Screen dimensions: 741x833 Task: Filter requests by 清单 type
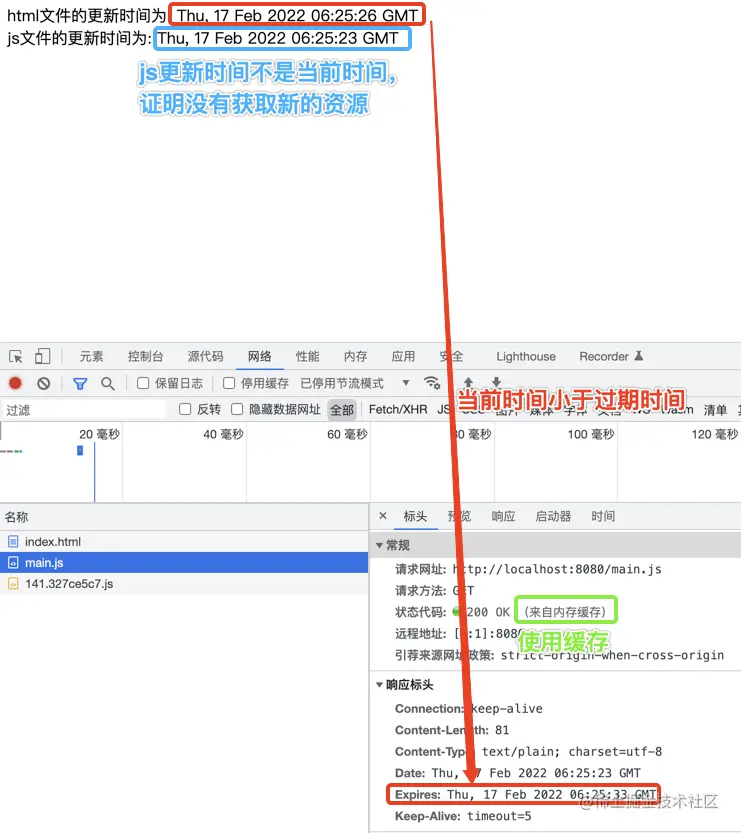pos(716,410)
